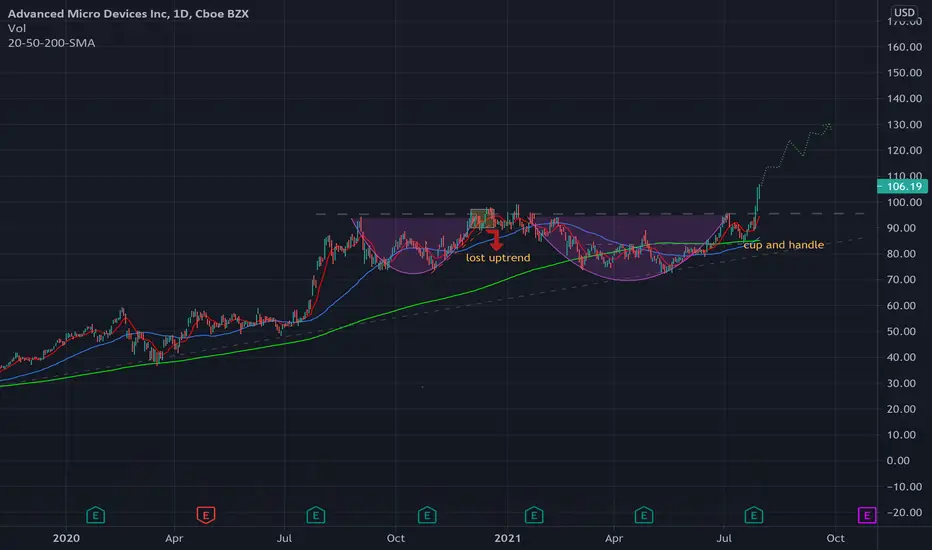Image resolution: width=932 pixels, height=550 pixels.
Task: Click the purple upcoming earnings E marker
Action: tap(867, 515)
